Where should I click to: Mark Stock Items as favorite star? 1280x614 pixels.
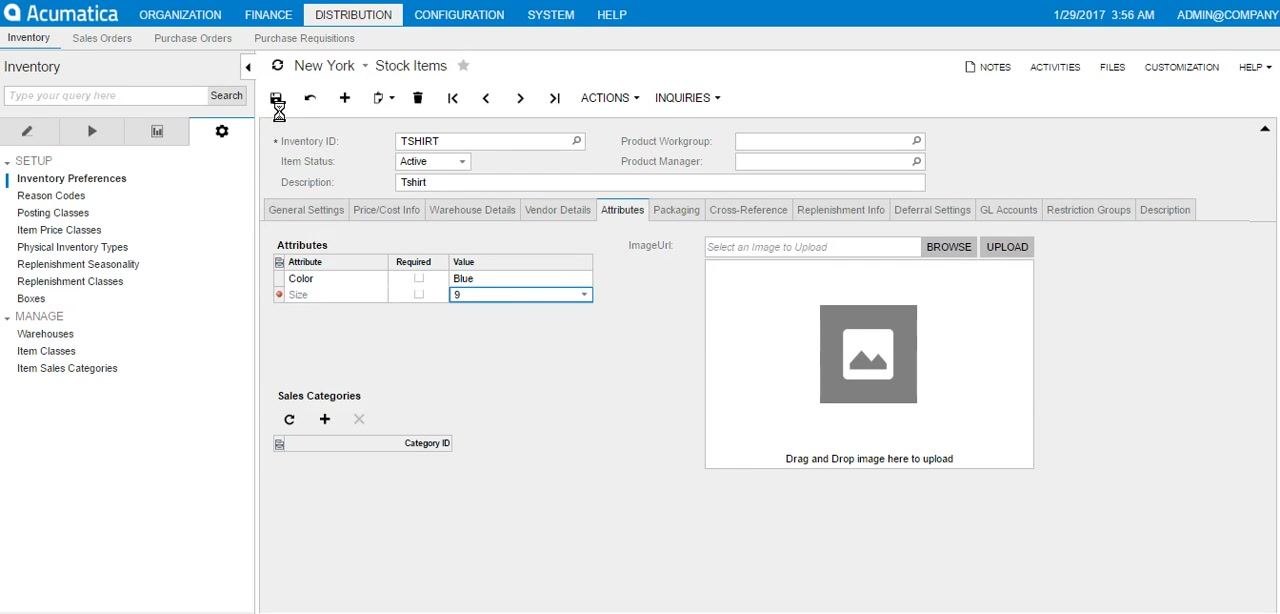(x=463, y=65)
